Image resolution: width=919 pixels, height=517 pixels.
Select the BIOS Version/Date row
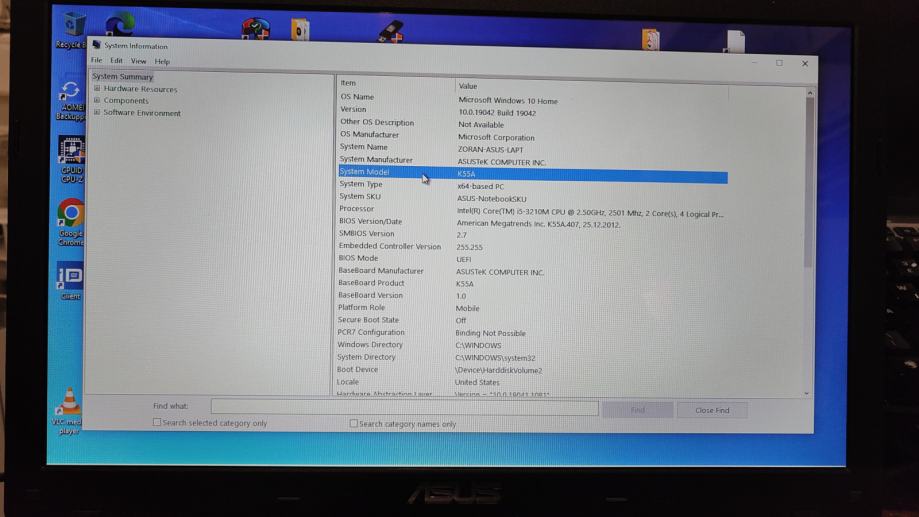533,223
